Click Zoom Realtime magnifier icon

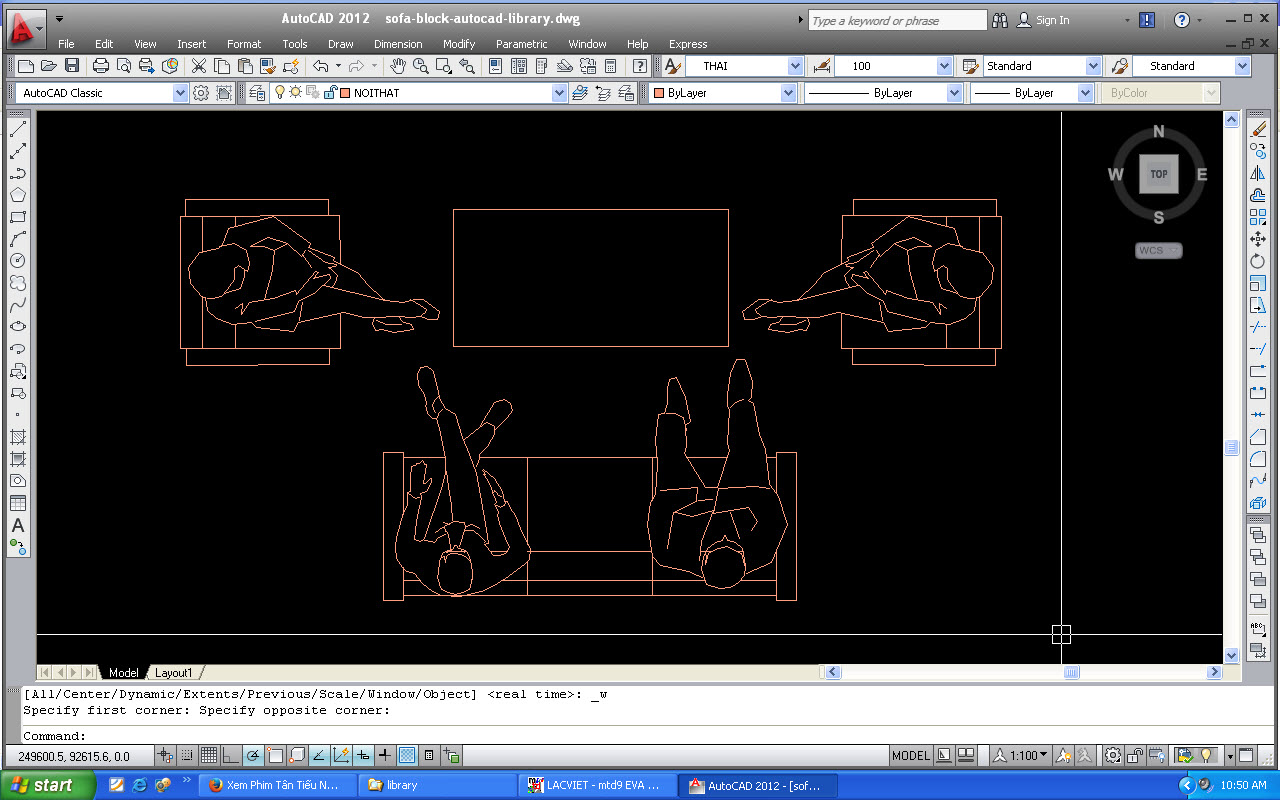pos(420,66)
